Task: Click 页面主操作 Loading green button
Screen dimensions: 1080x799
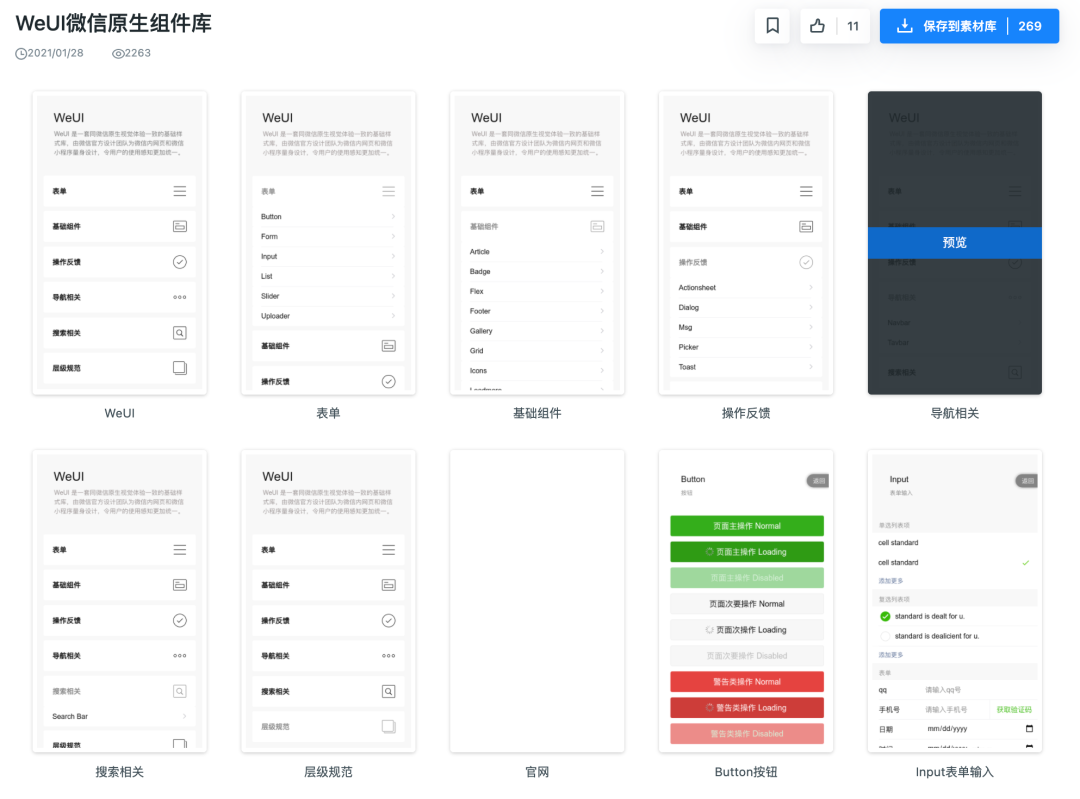Action: (x=747, y=552)
